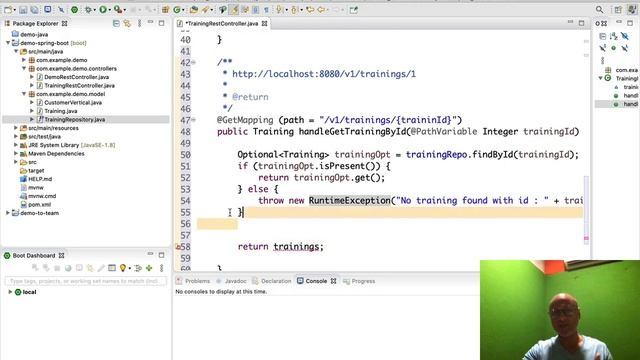
Task: Select CustomerVertical.java file
Action: (x=73, y=102)
